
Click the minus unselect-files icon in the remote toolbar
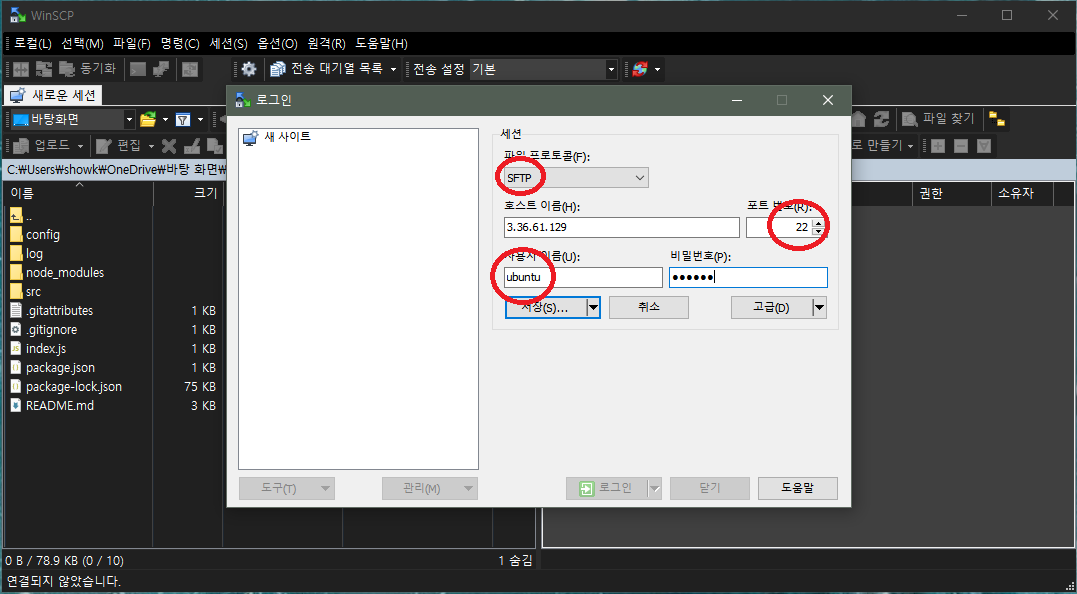click(961, 146)
